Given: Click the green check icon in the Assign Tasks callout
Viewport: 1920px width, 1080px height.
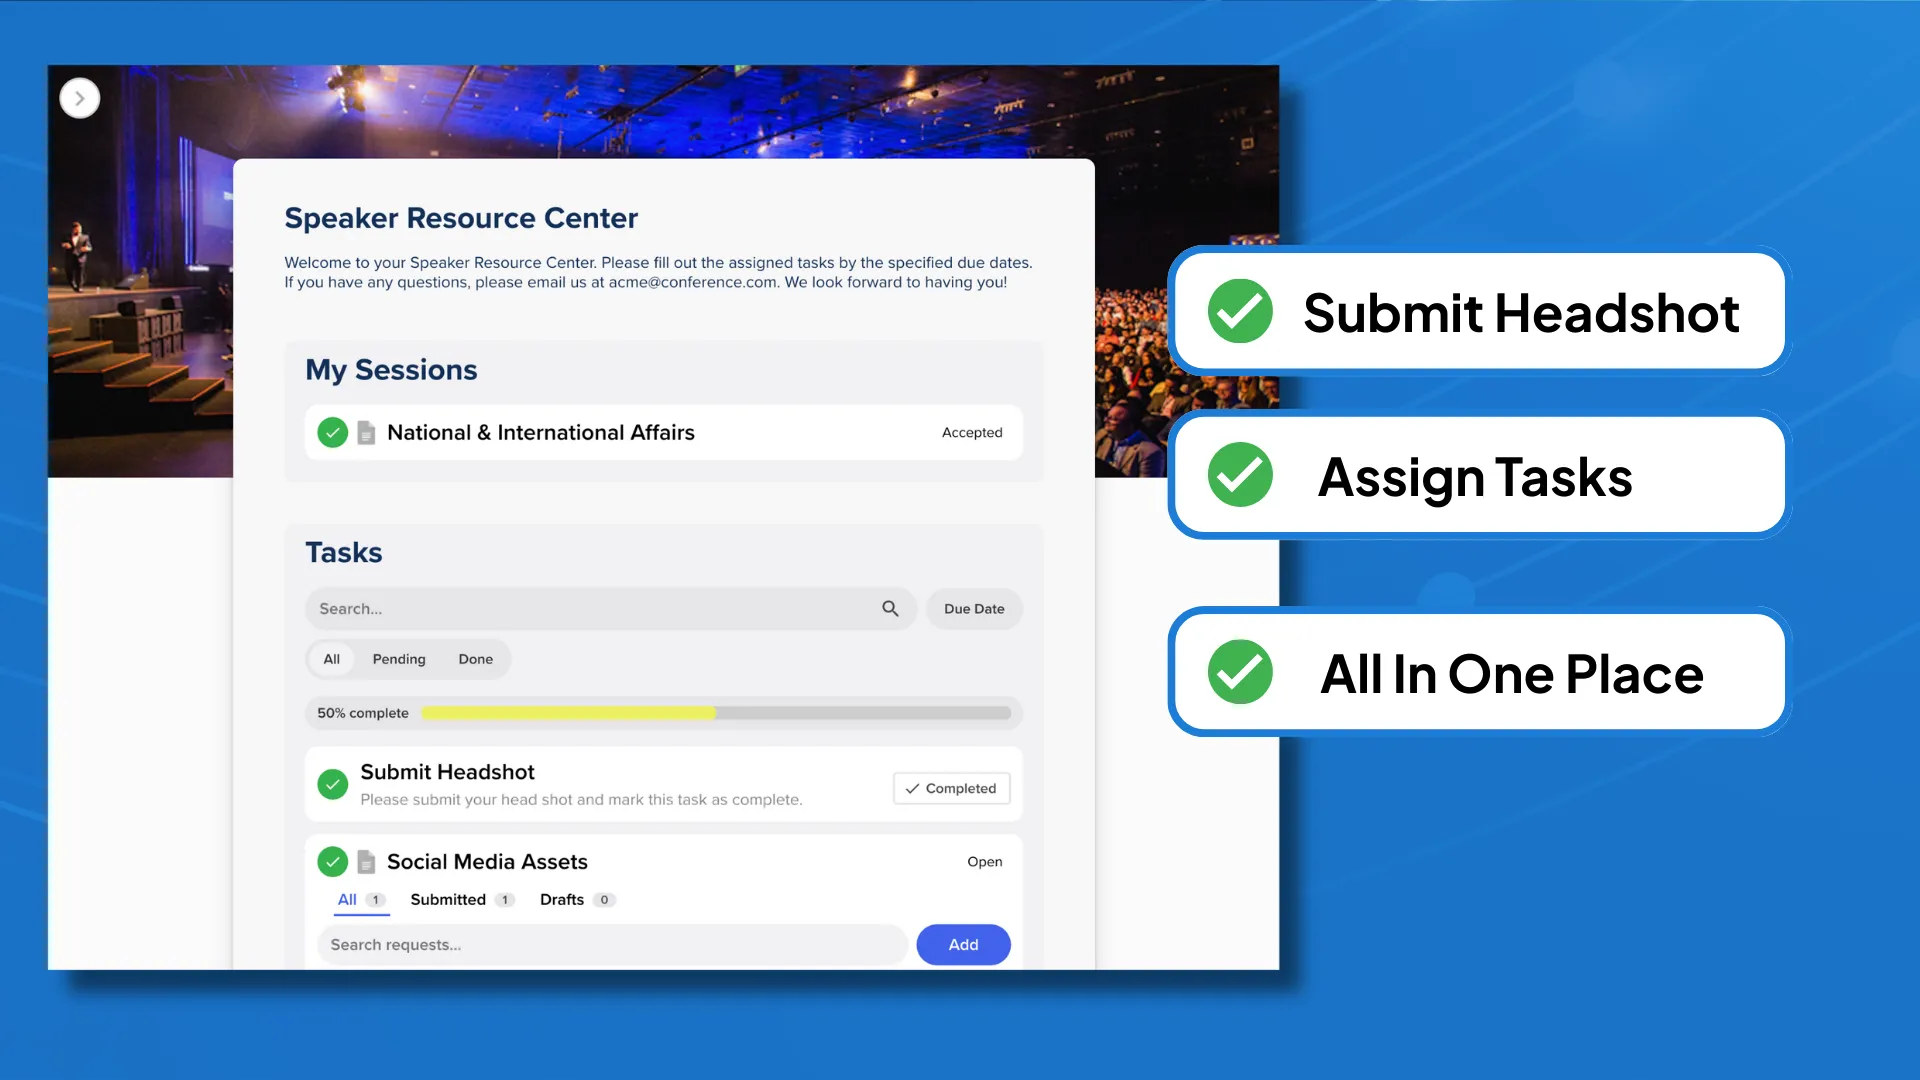Looking at the screenshot, I should 1240,475.
